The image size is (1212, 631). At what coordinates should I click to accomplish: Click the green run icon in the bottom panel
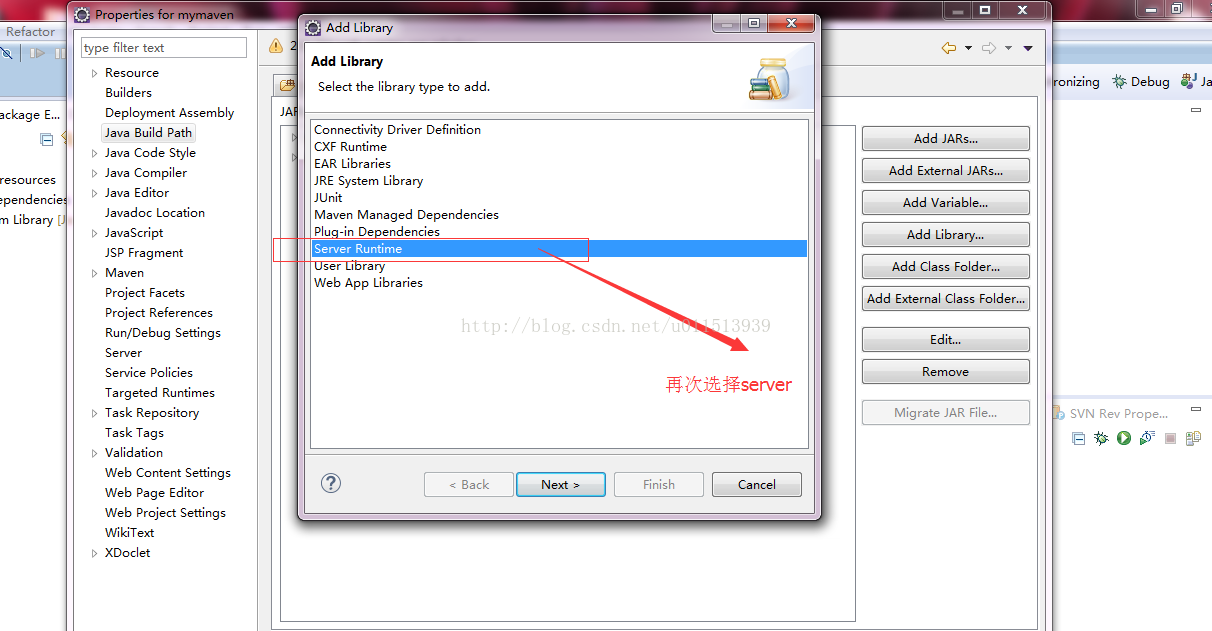(1124, 438)
